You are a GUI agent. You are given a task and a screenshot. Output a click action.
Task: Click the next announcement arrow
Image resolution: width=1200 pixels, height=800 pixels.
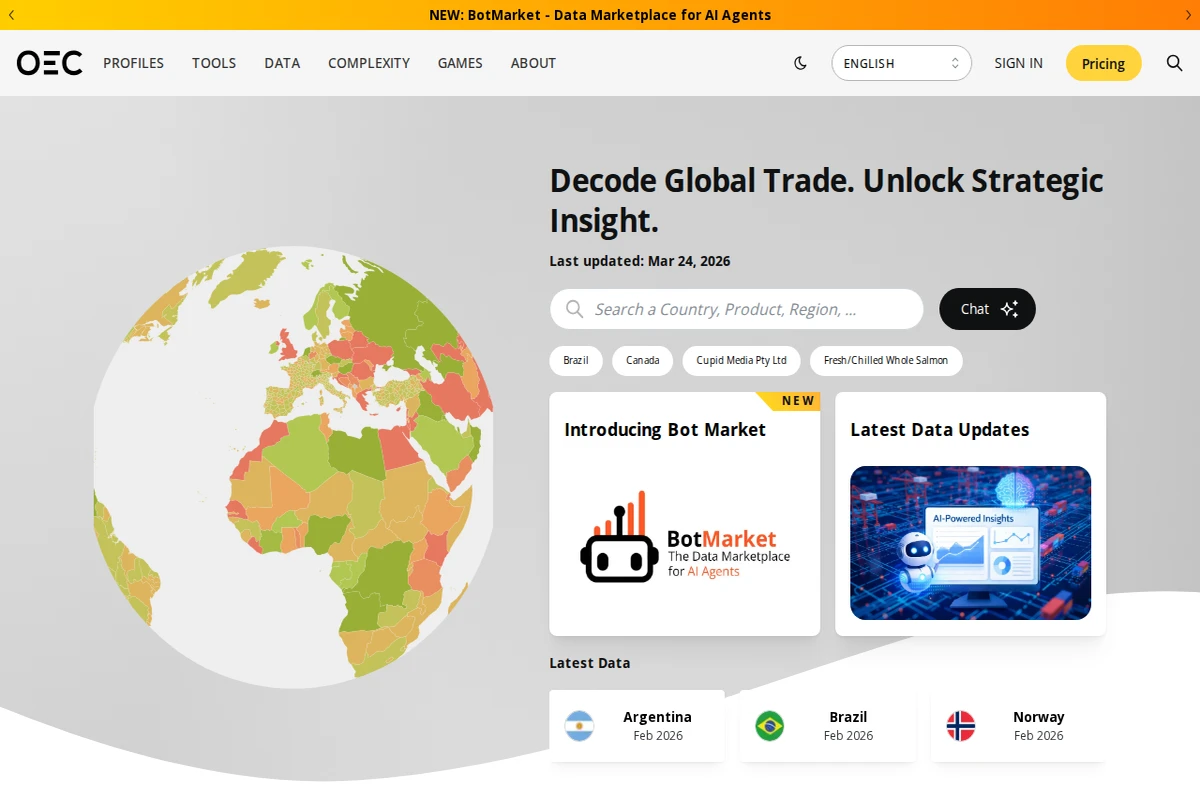click(1188, 15)
